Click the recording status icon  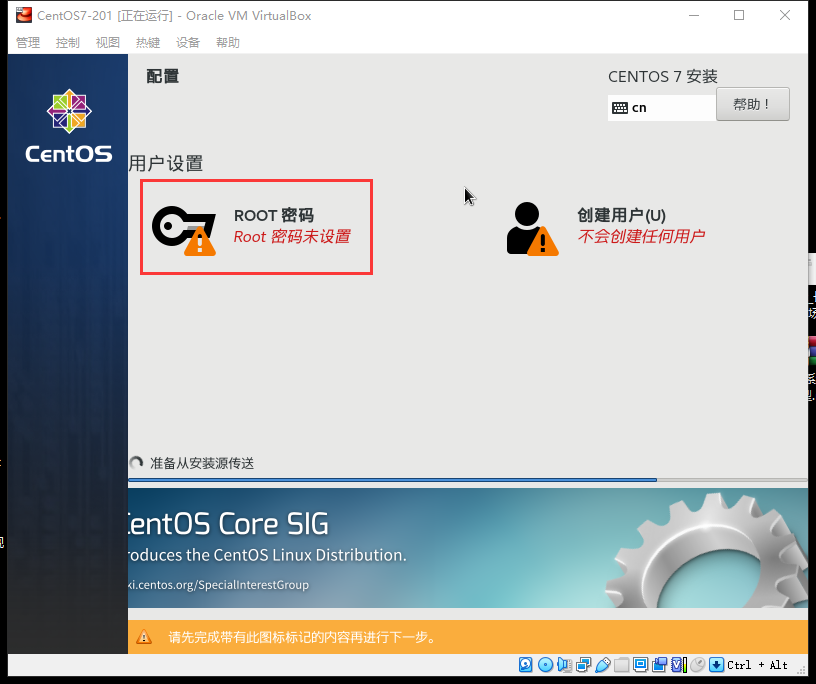coord(660,664)
